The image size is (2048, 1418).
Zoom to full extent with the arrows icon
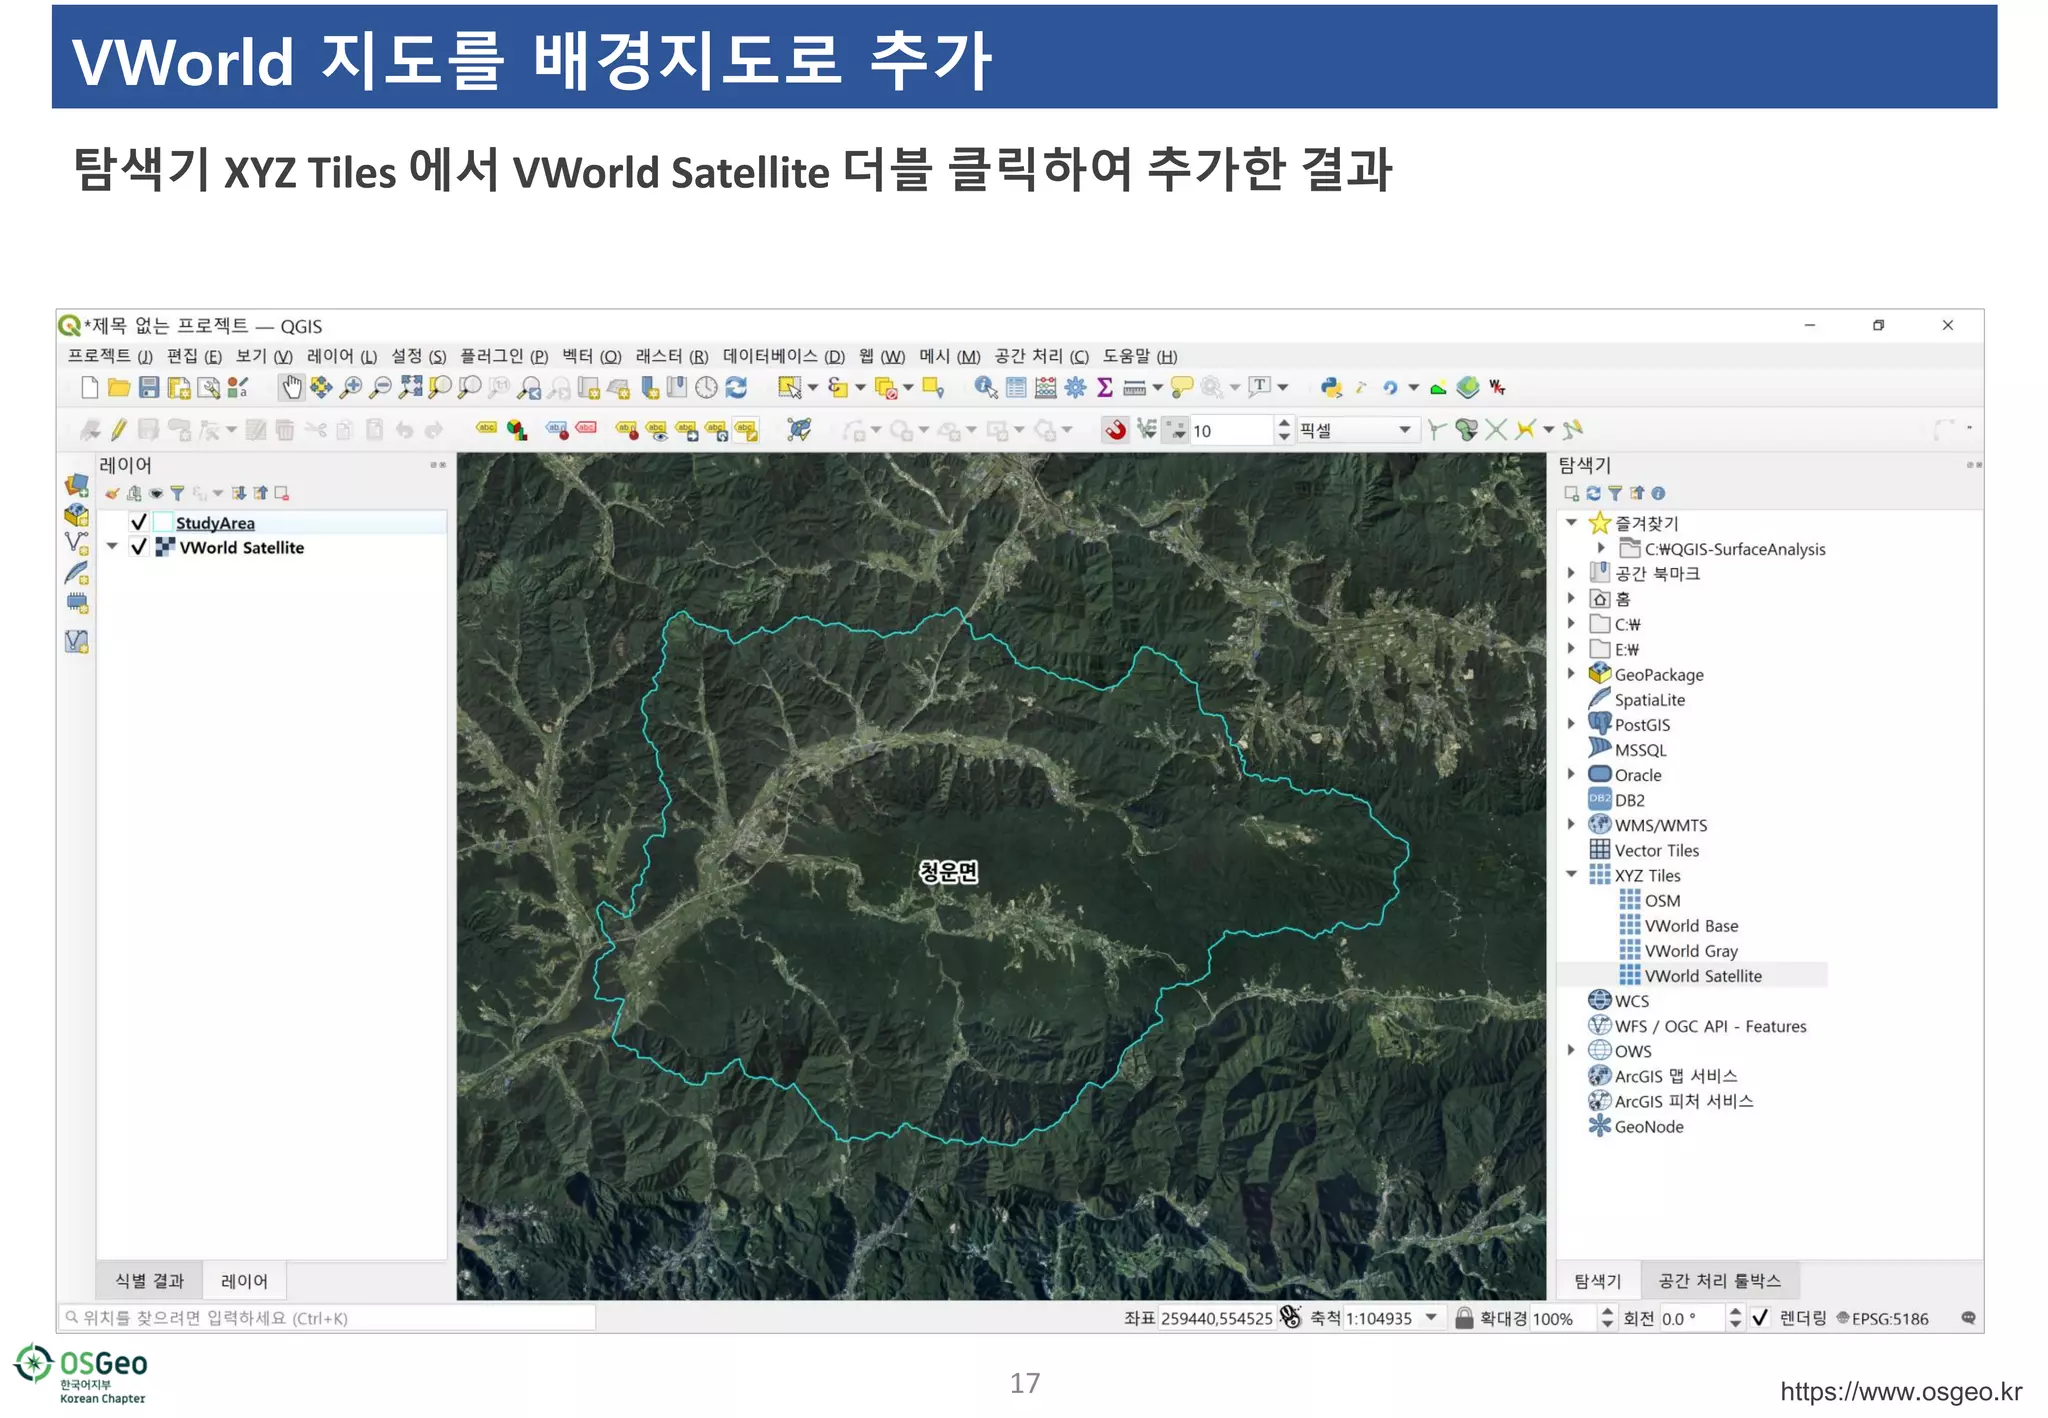point(410,388)
